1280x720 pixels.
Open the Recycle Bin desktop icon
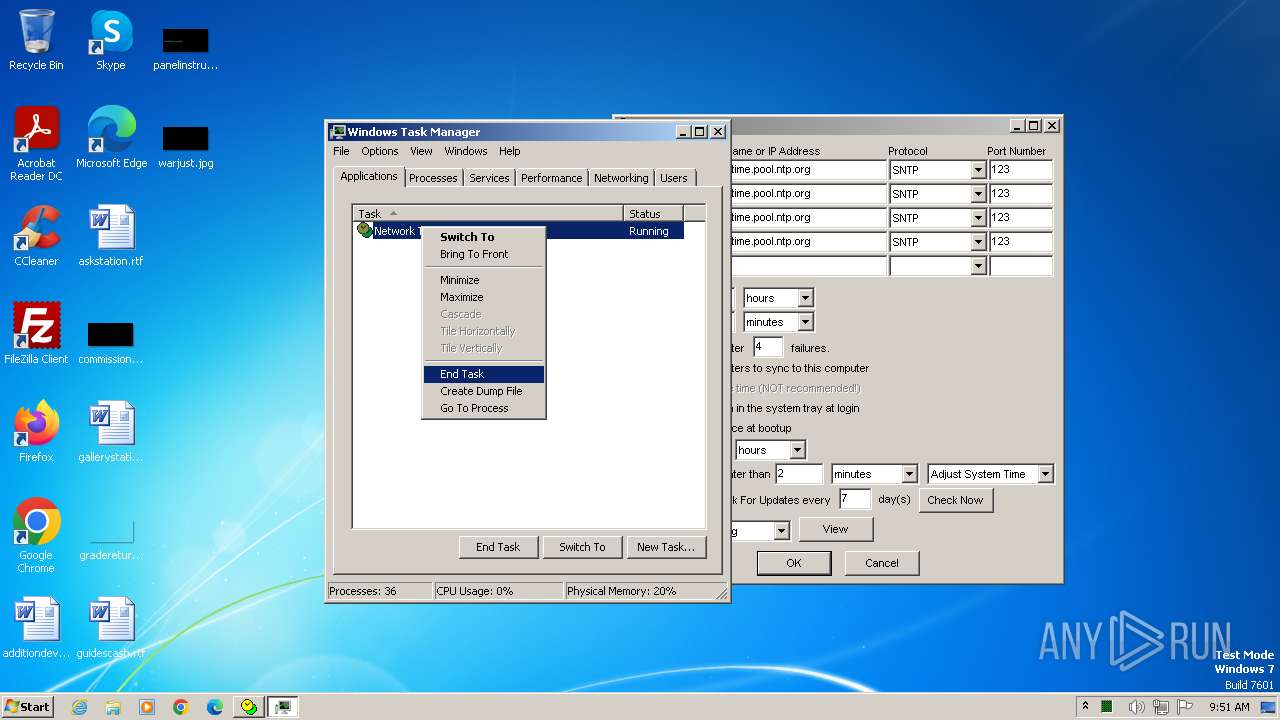pos(36,40)
